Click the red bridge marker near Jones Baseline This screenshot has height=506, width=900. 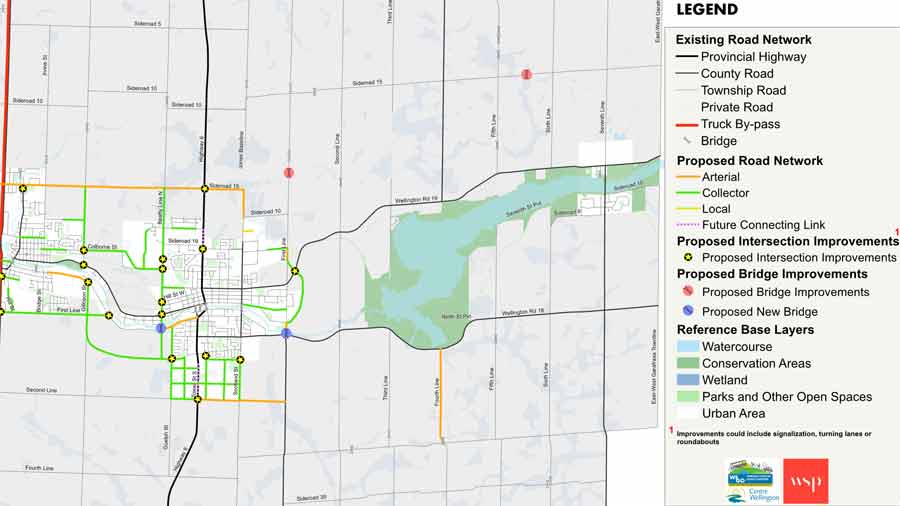289,173
